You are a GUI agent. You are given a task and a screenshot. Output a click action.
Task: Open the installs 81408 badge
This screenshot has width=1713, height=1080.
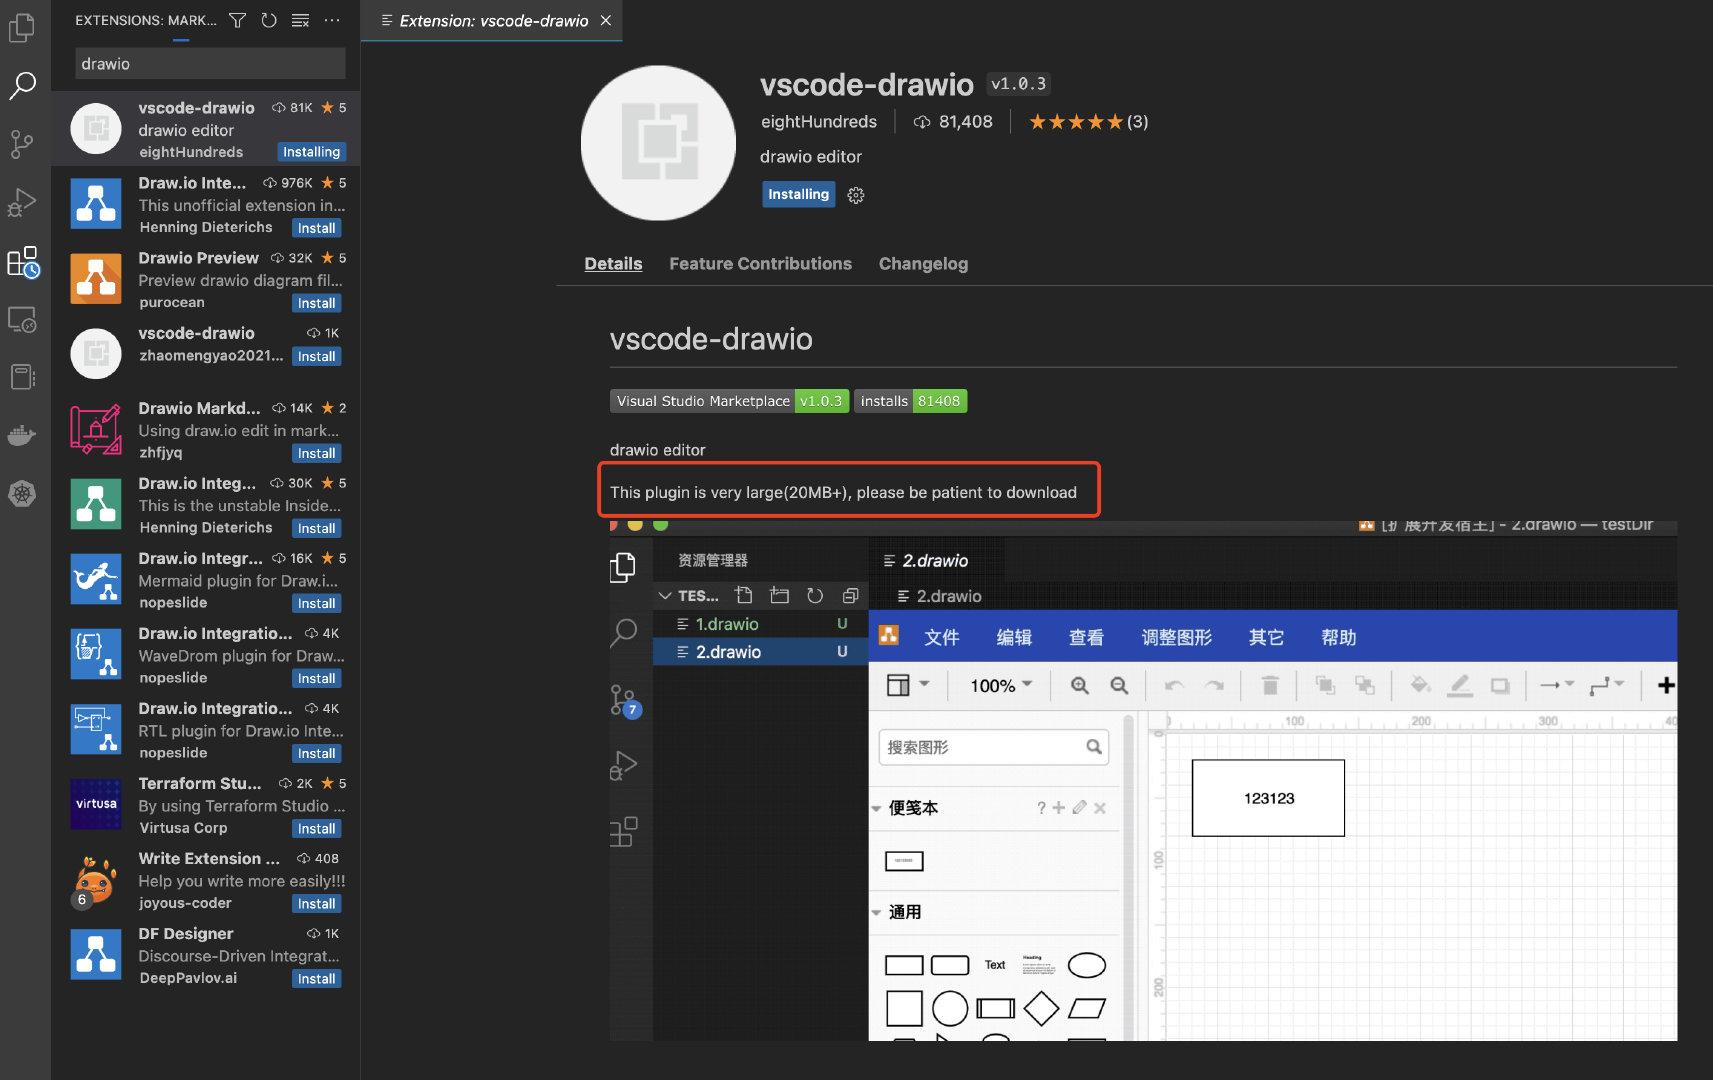coord(910,401)
